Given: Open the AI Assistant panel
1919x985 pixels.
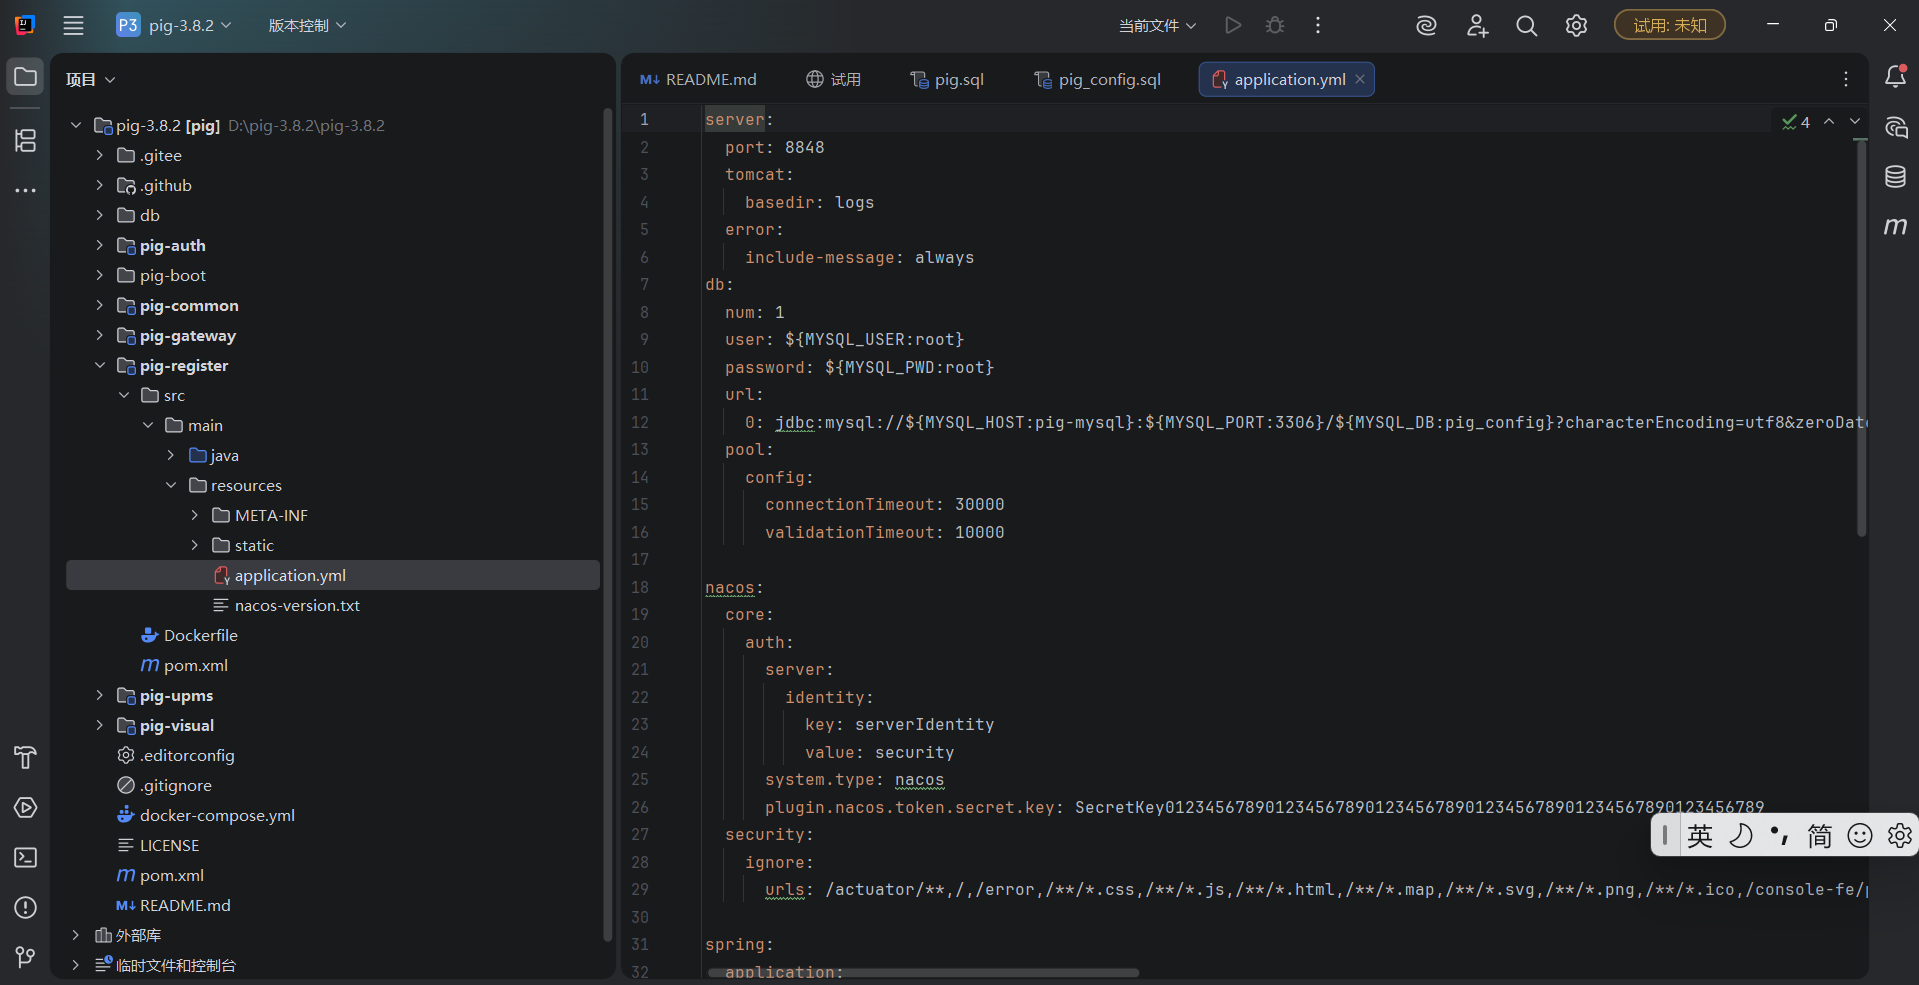Looking at the screenshot, I should pos(1895,127).
